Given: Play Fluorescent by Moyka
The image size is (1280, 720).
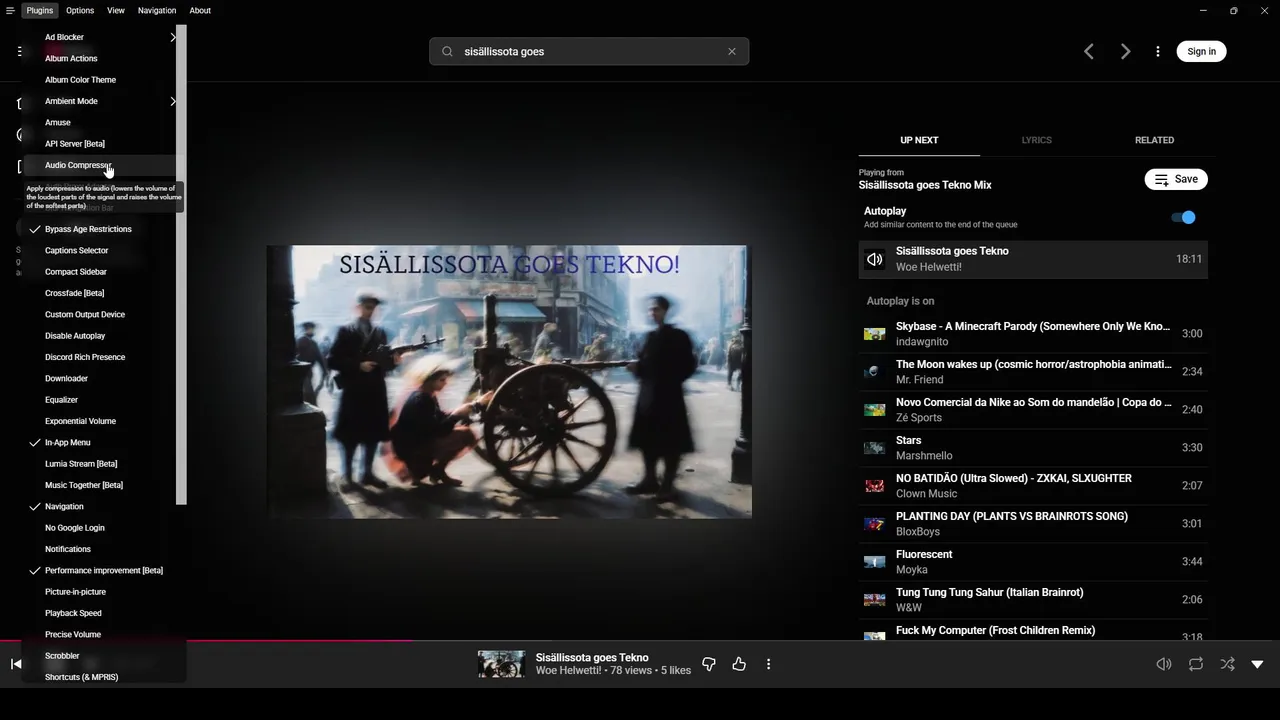Looking at the screenshot, I should 1033,562.
